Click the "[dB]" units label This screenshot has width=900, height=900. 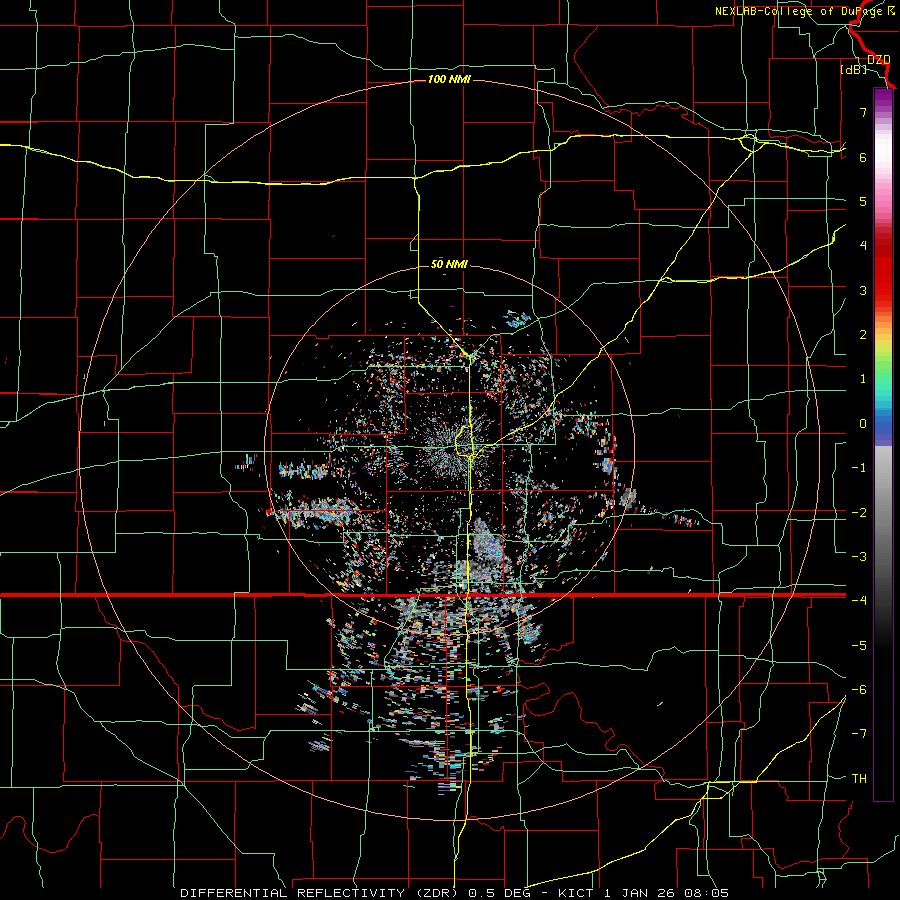854,69
